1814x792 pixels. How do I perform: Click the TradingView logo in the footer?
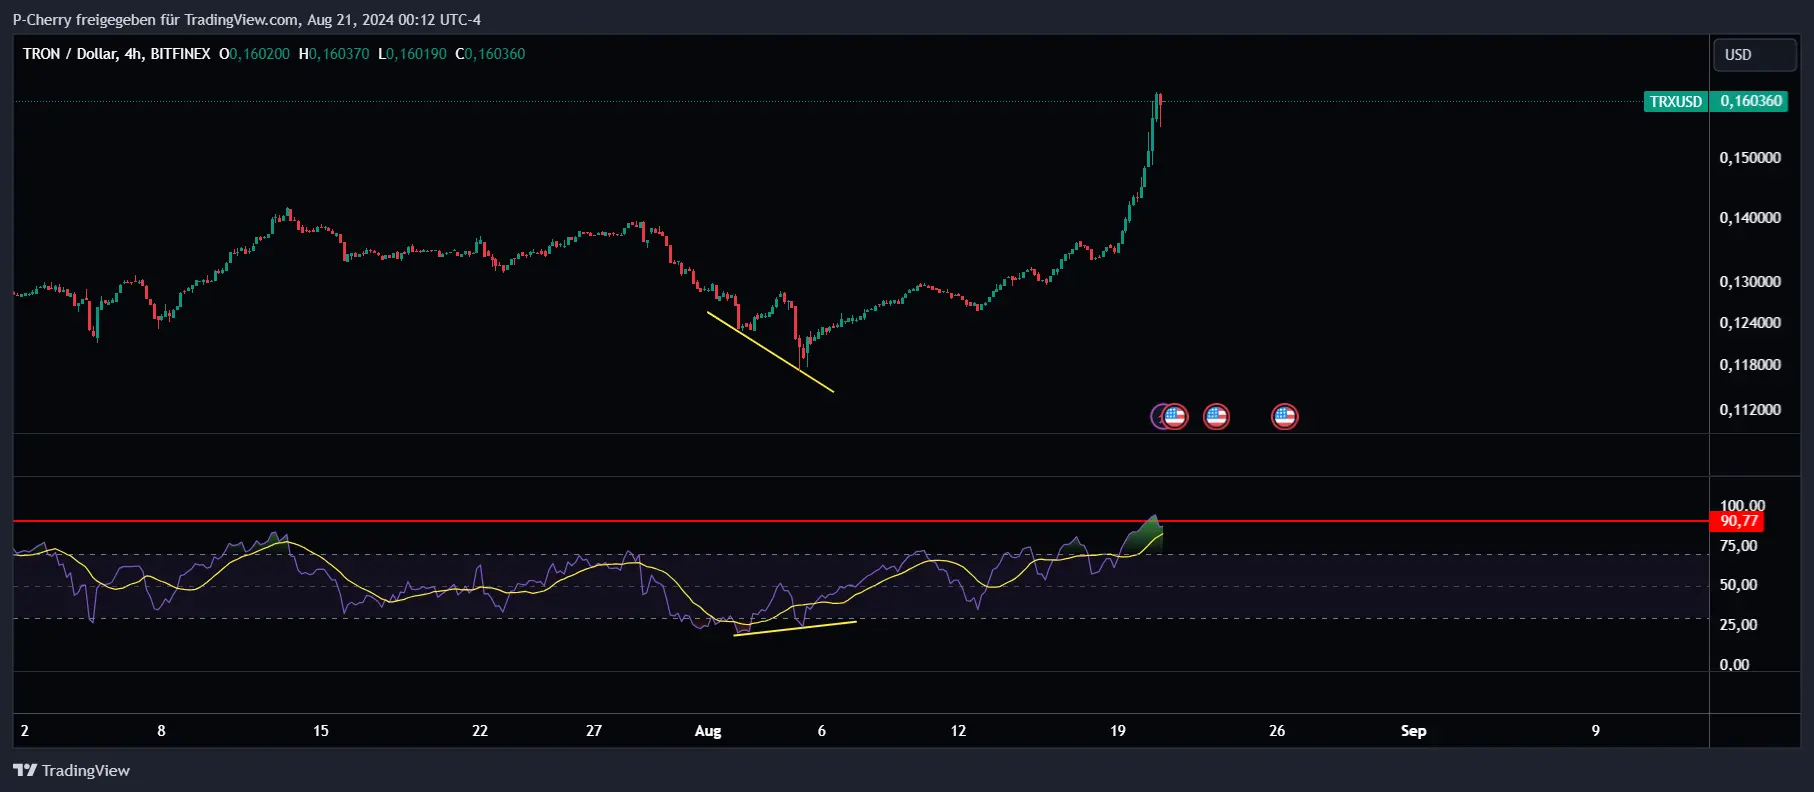point(71,770)
